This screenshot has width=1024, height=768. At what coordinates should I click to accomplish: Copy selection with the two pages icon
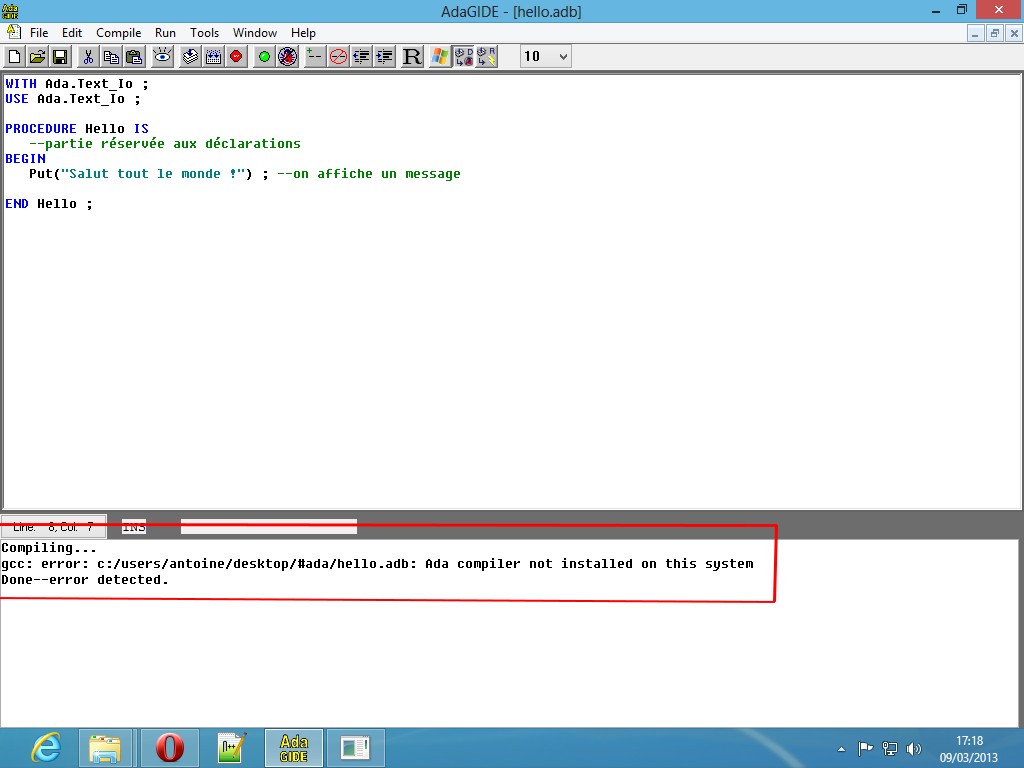111,57
